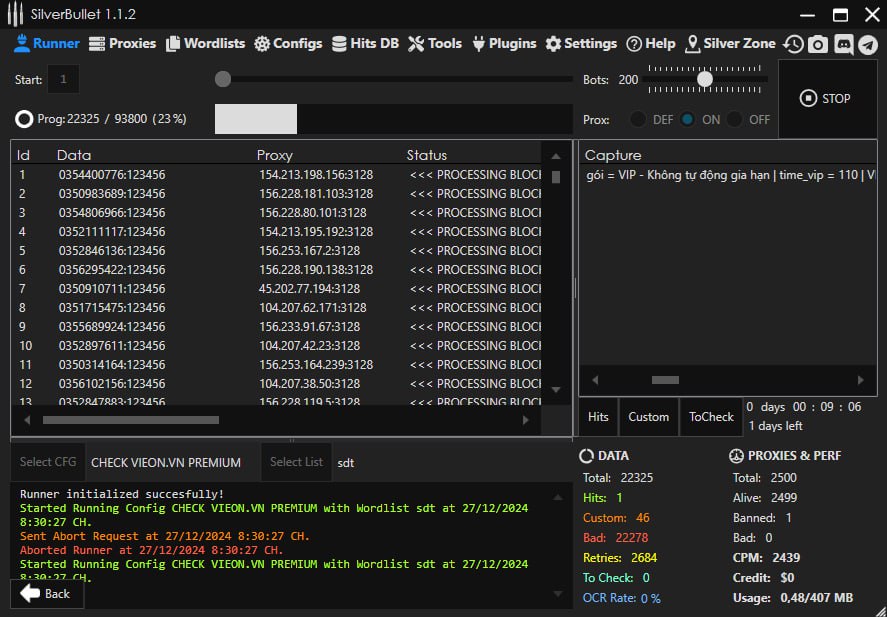
Task: Stop the running job
Action: coord(828,98)
